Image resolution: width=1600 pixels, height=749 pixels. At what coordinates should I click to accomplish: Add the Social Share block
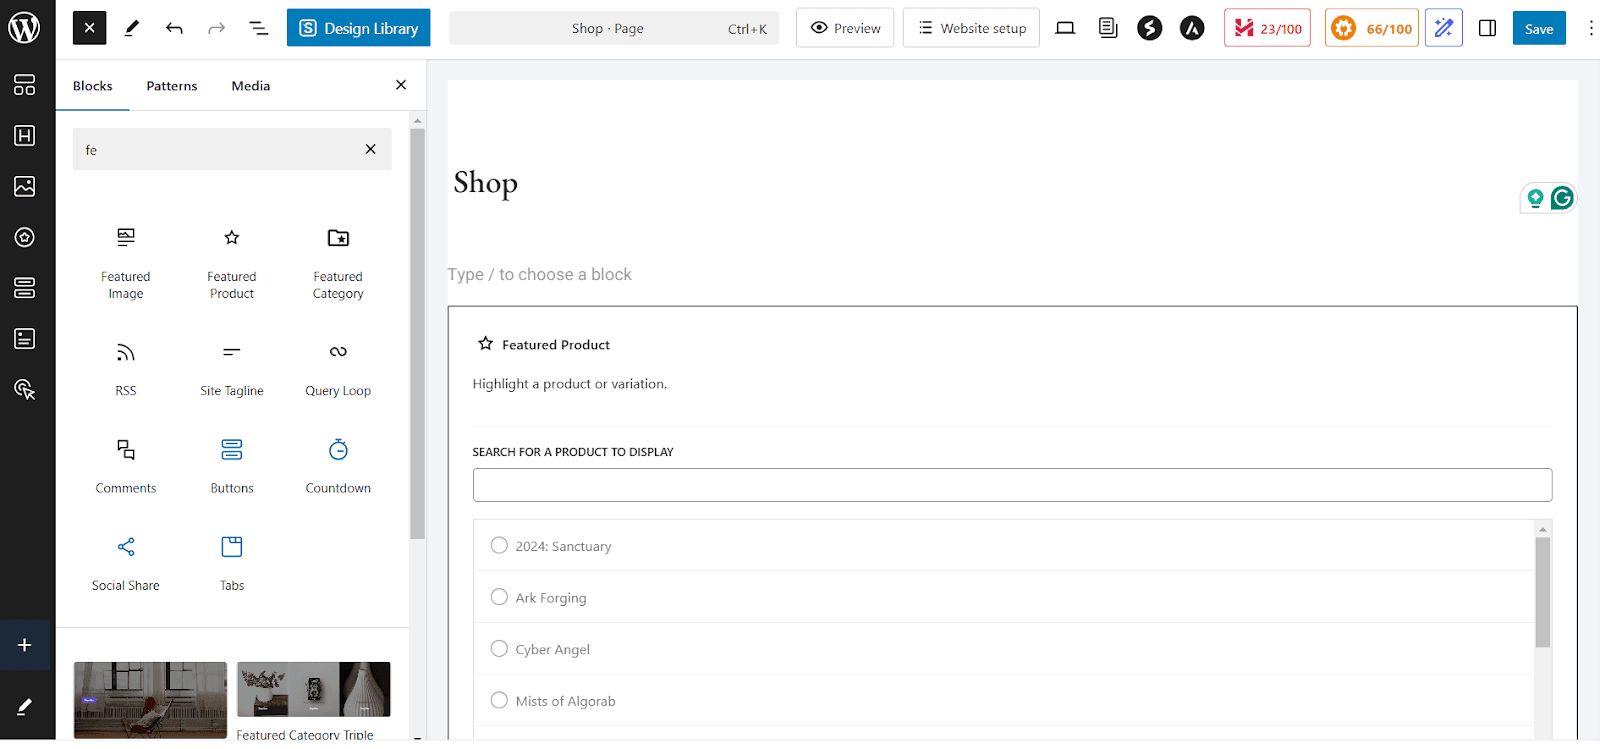point(126,562)
